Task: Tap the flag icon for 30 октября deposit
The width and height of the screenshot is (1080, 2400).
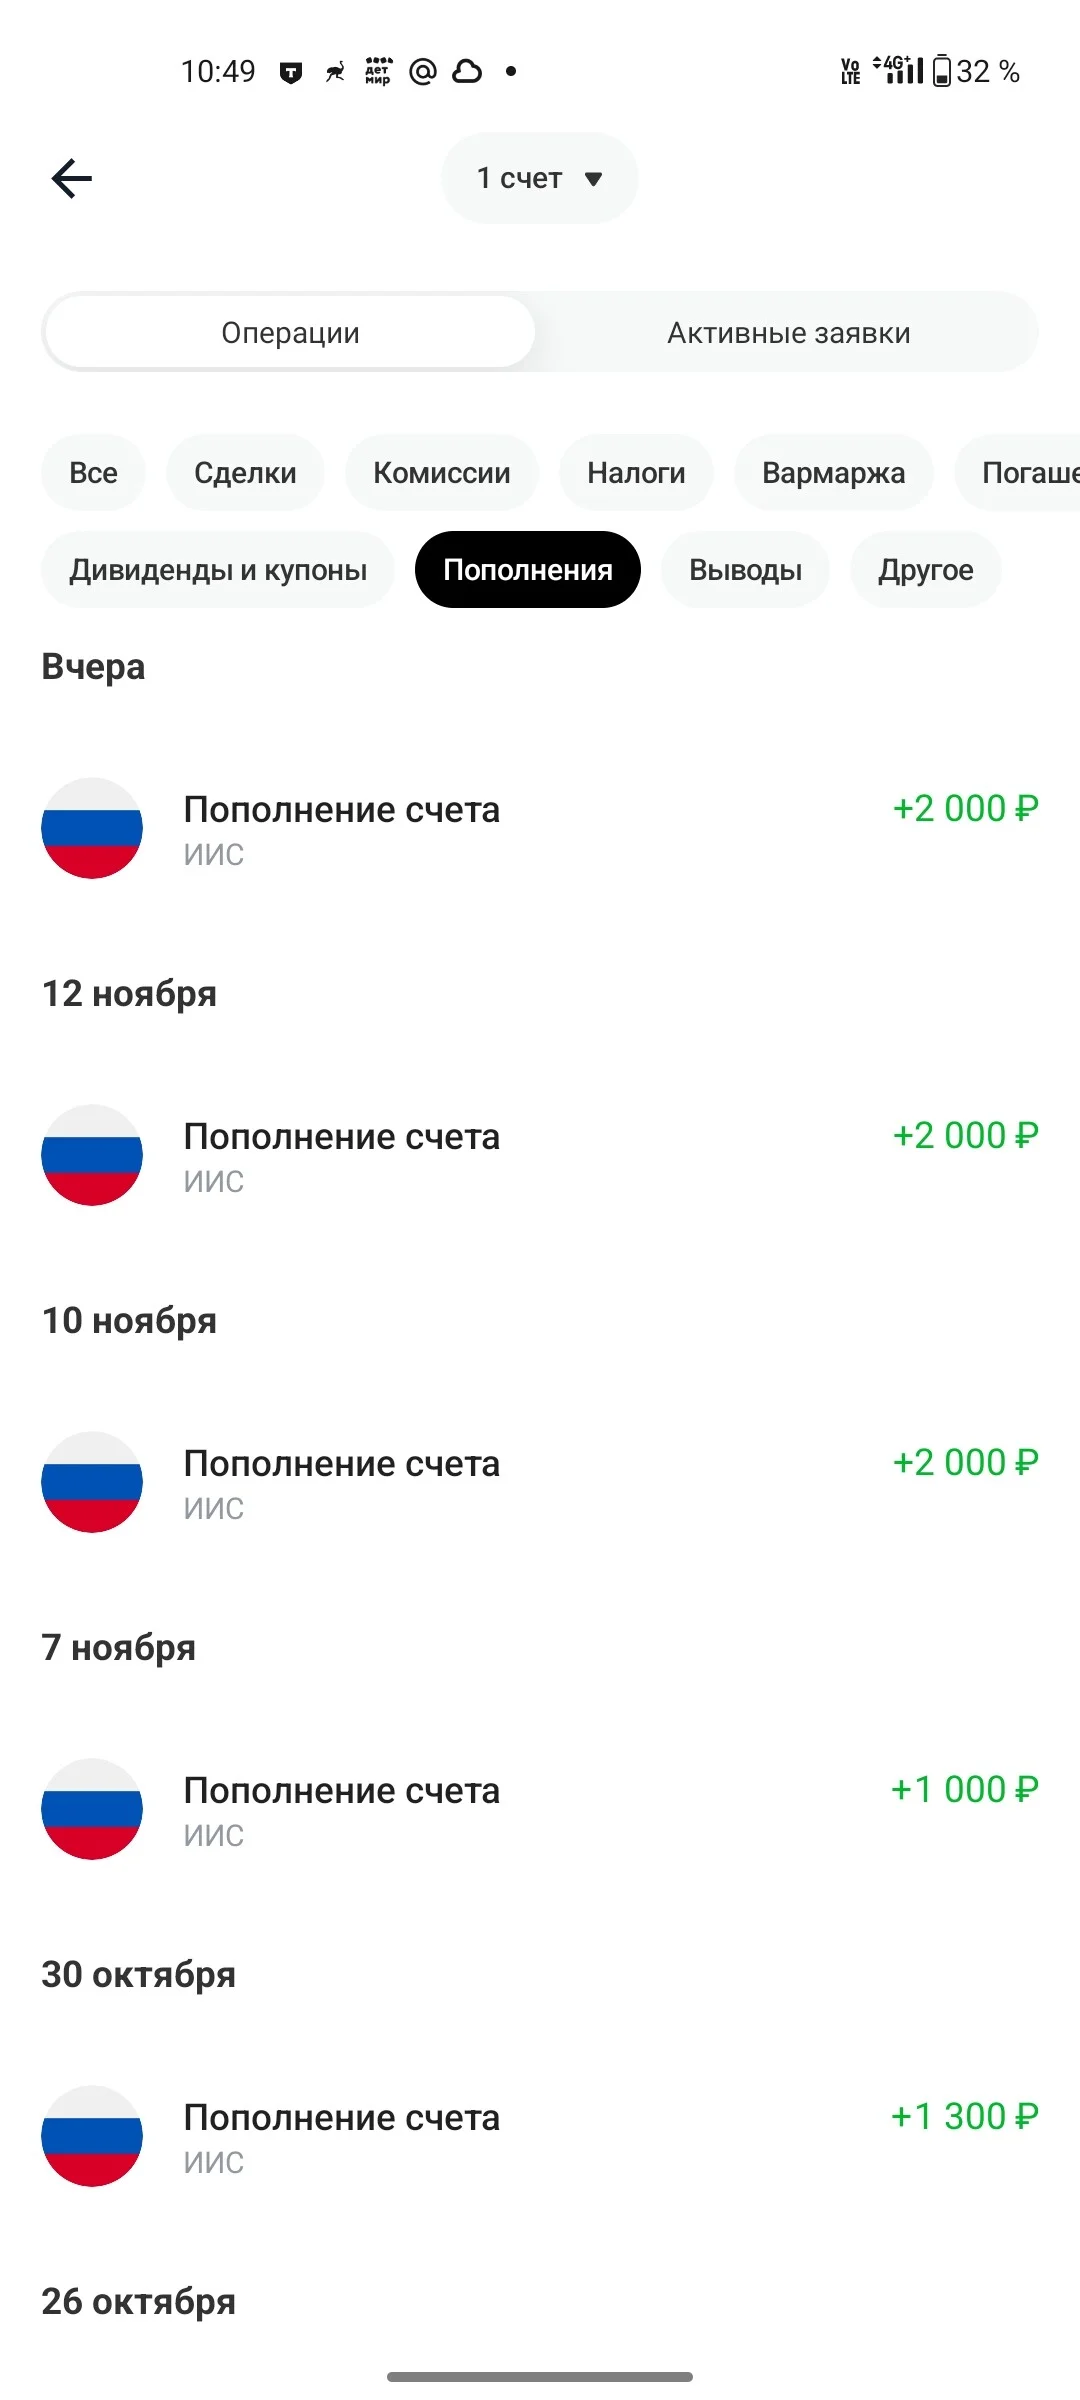Action: tap(92, 2136)
